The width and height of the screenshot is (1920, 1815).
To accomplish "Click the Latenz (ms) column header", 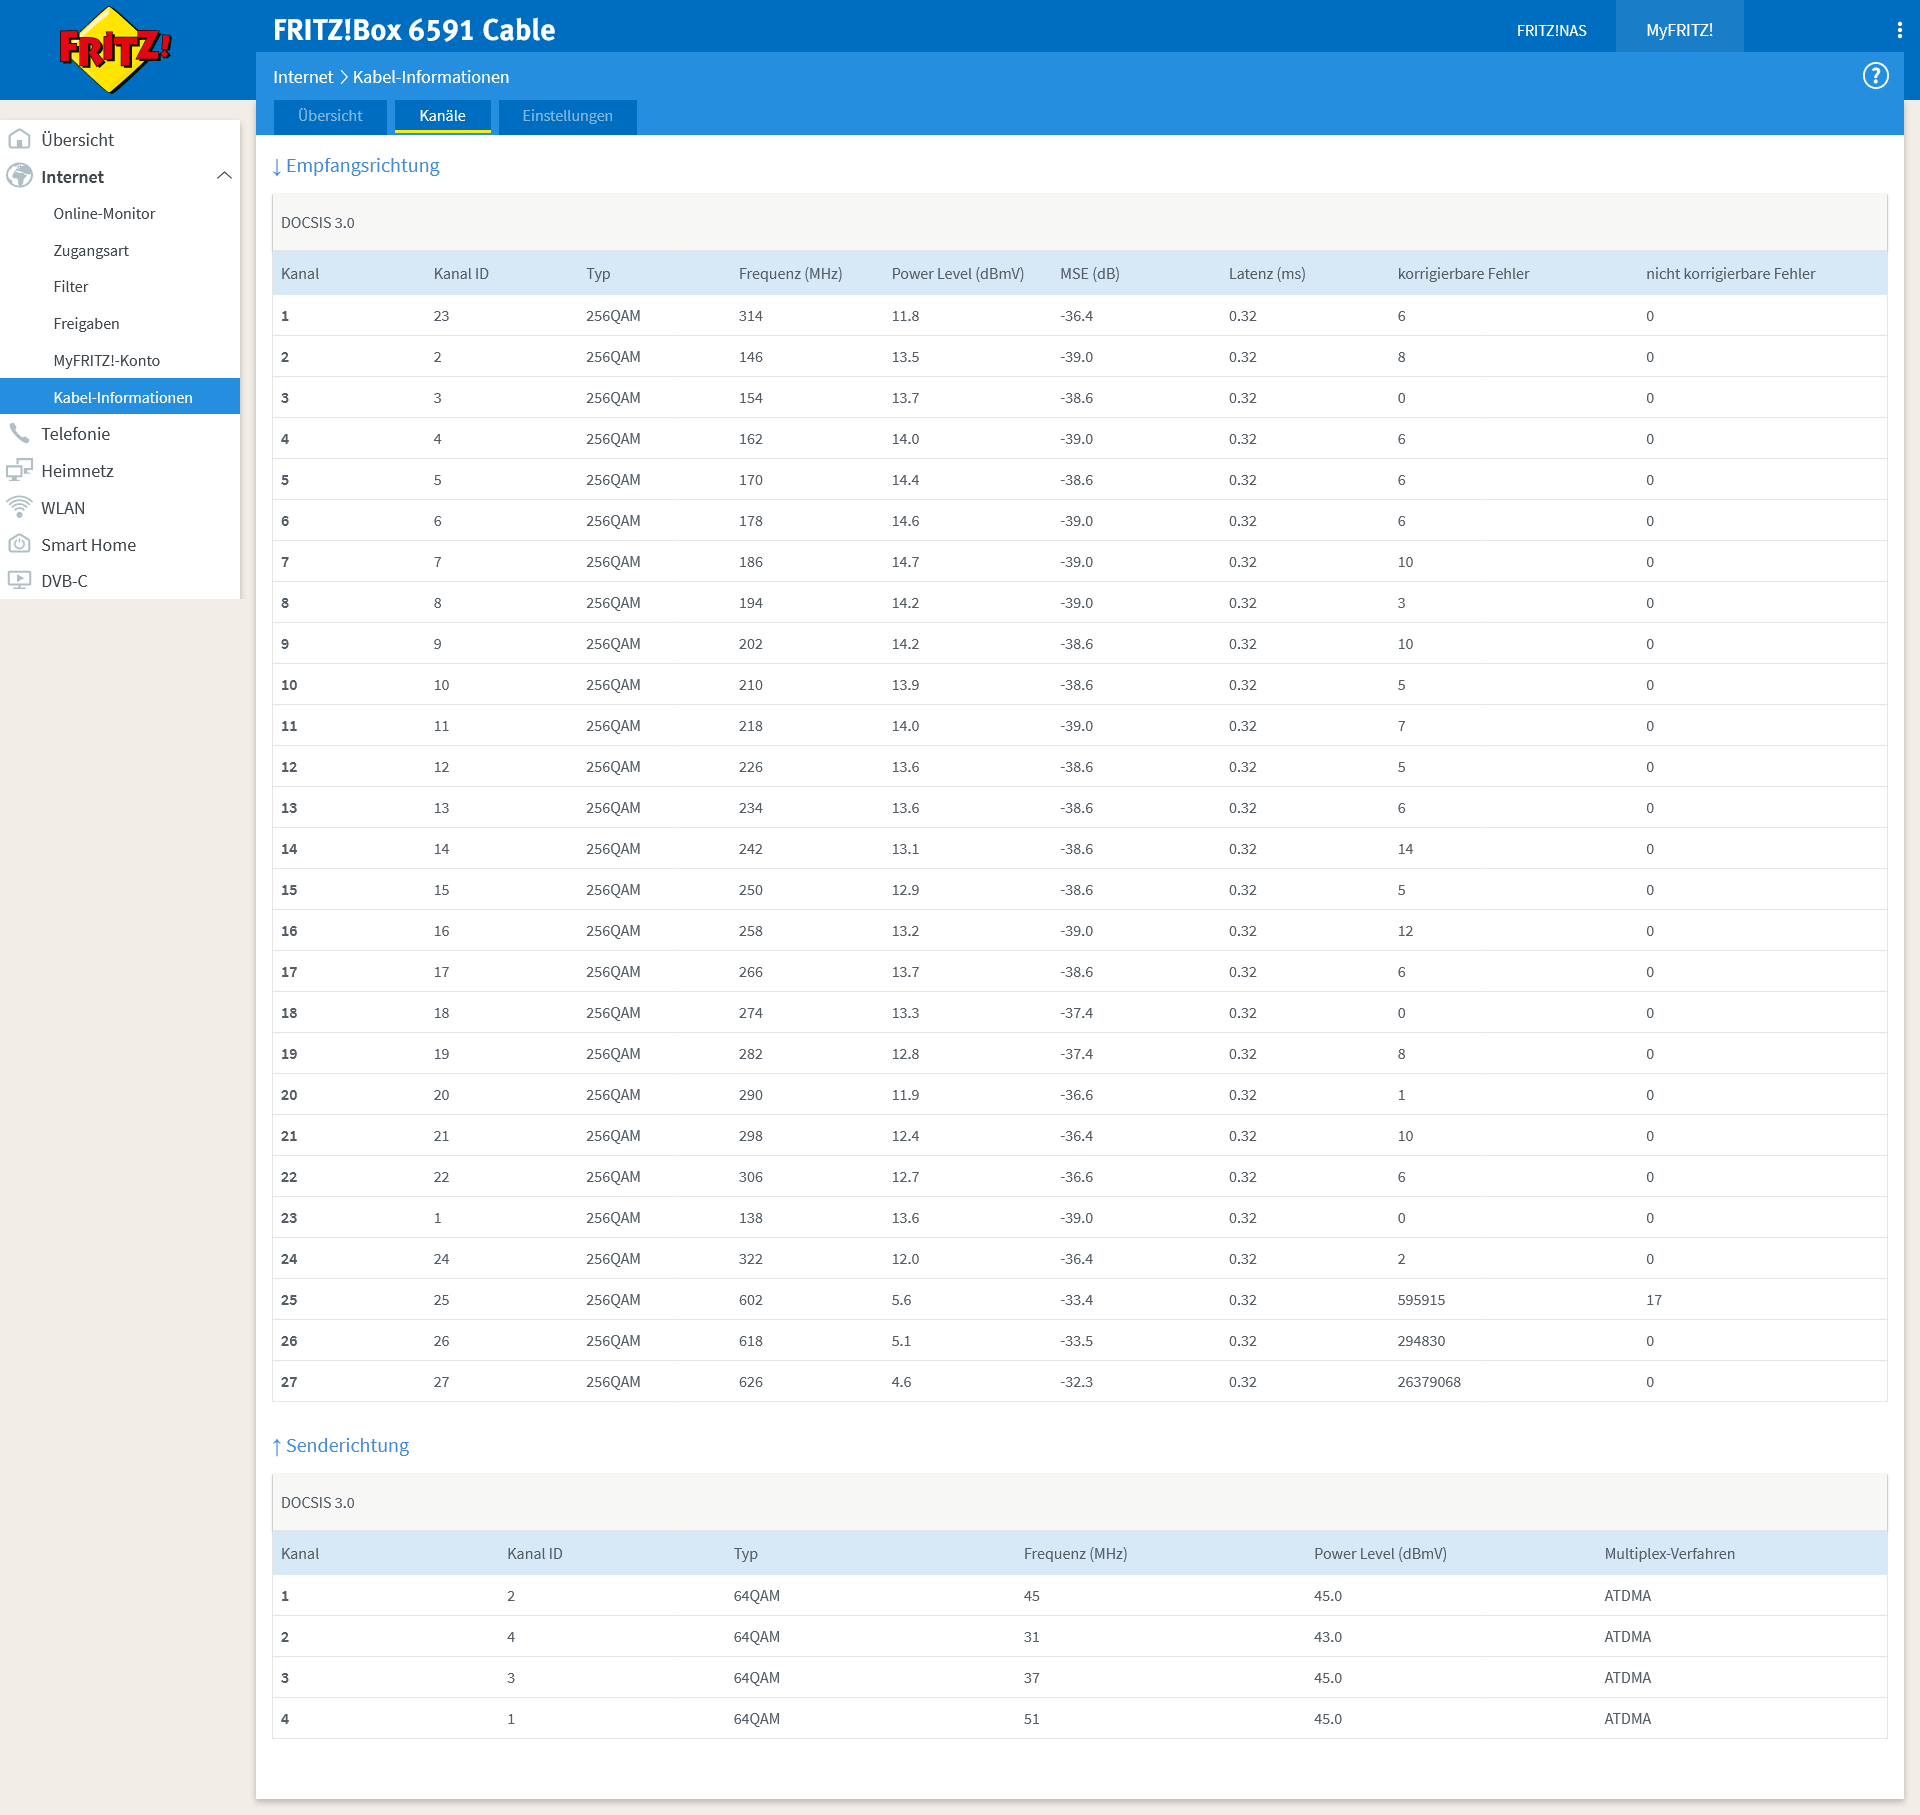I will coord(1267,274).
